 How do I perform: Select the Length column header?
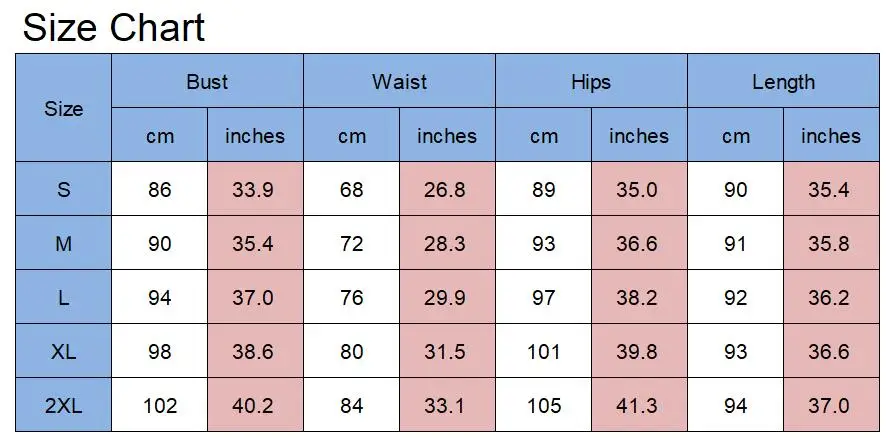point(783,81)
